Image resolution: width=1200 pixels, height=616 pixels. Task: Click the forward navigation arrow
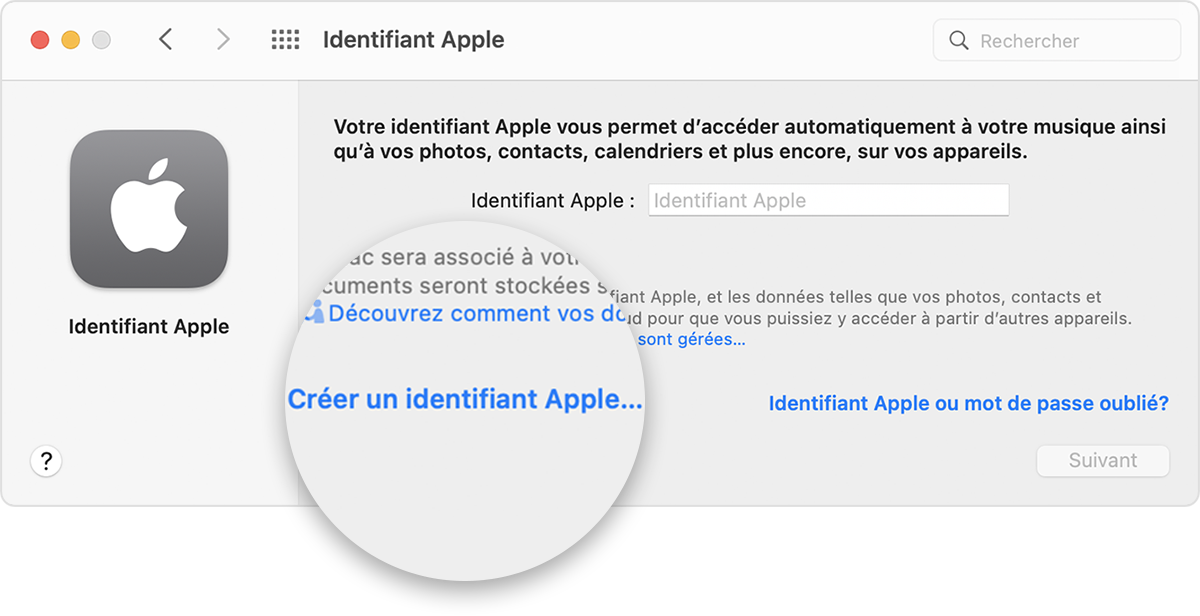[223, 40]
